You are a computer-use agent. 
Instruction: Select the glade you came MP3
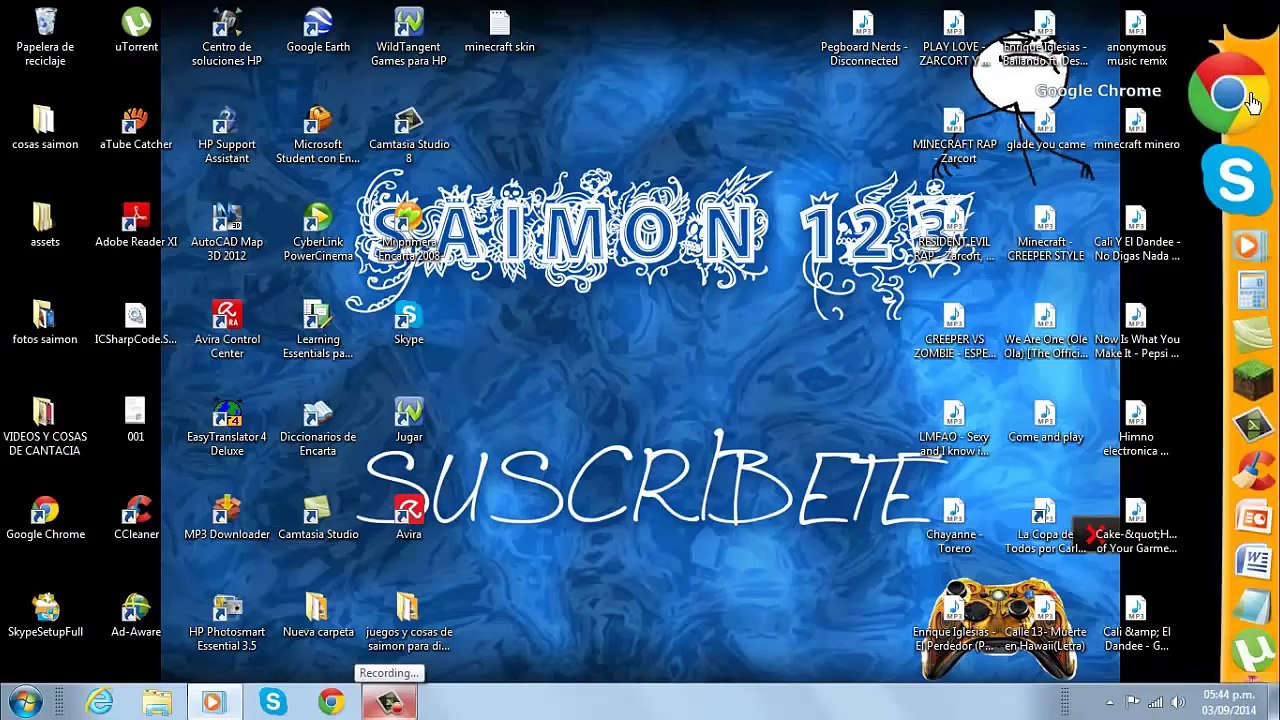point(1046,127)
